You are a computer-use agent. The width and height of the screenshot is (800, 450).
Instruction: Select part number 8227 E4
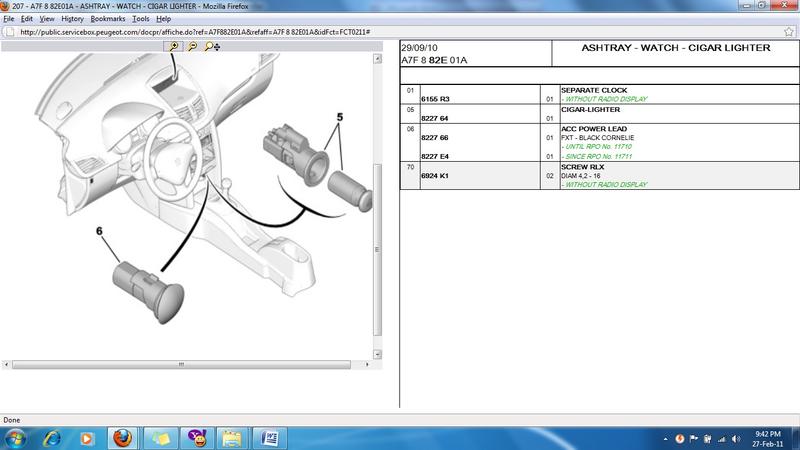(435, 157)
